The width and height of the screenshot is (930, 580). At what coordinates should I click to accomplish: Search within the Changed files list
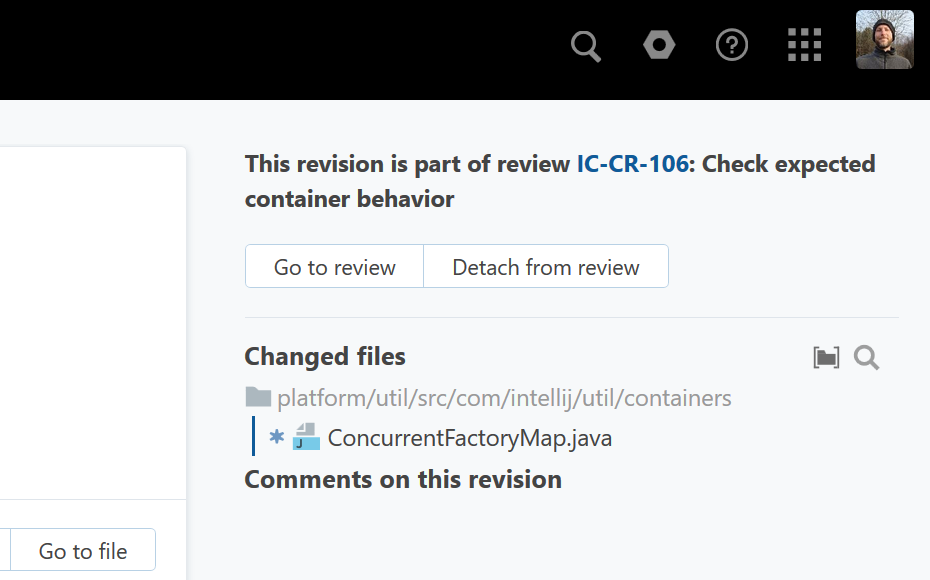[x=866, y=358]
